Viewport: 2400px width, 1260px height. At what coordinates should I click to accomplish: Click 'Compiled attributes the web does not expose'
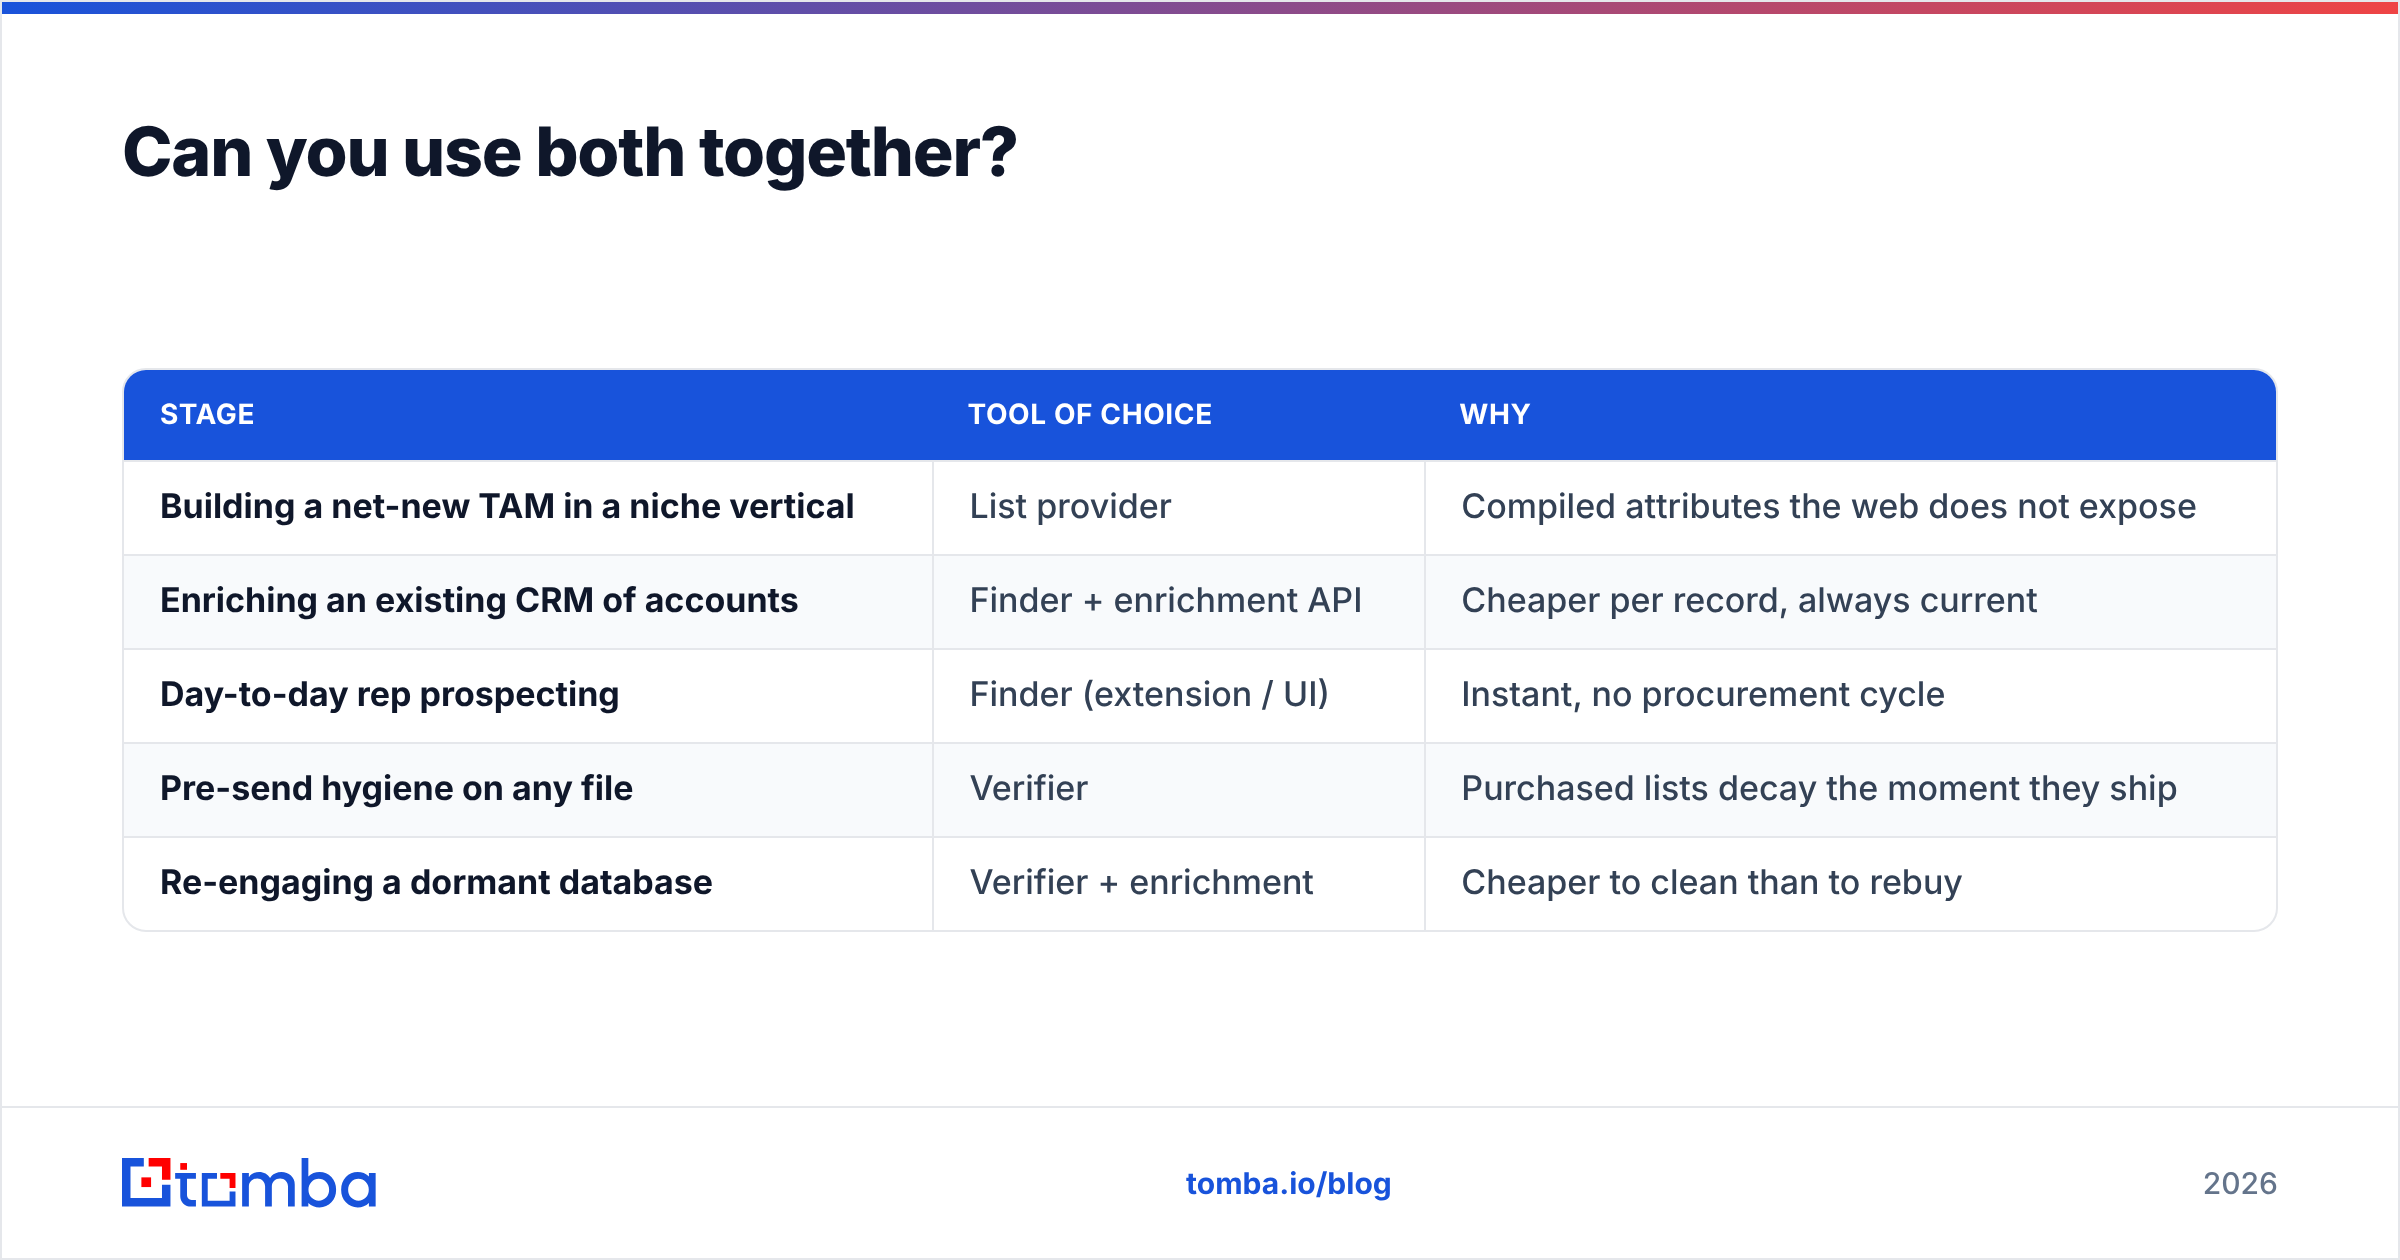point(1828,506)
